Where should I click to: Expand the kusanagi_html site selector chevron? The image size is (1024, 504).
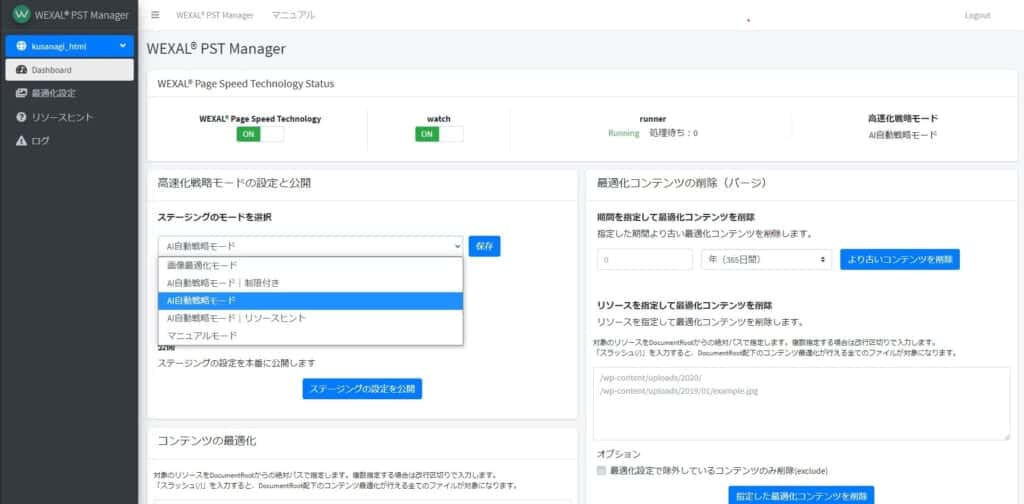(123, 46)
